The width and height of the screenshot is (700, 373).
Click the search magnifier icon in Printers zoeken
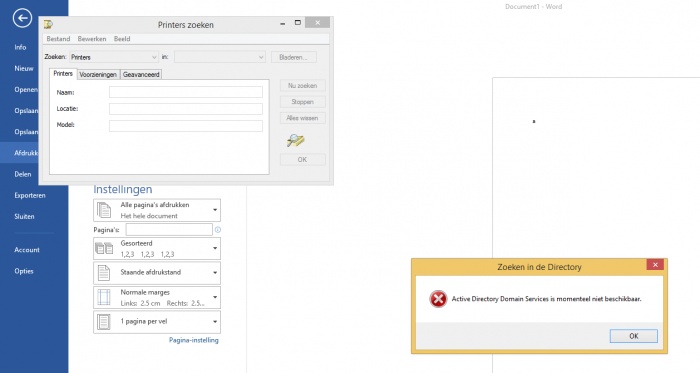click(x=295, y=141)
